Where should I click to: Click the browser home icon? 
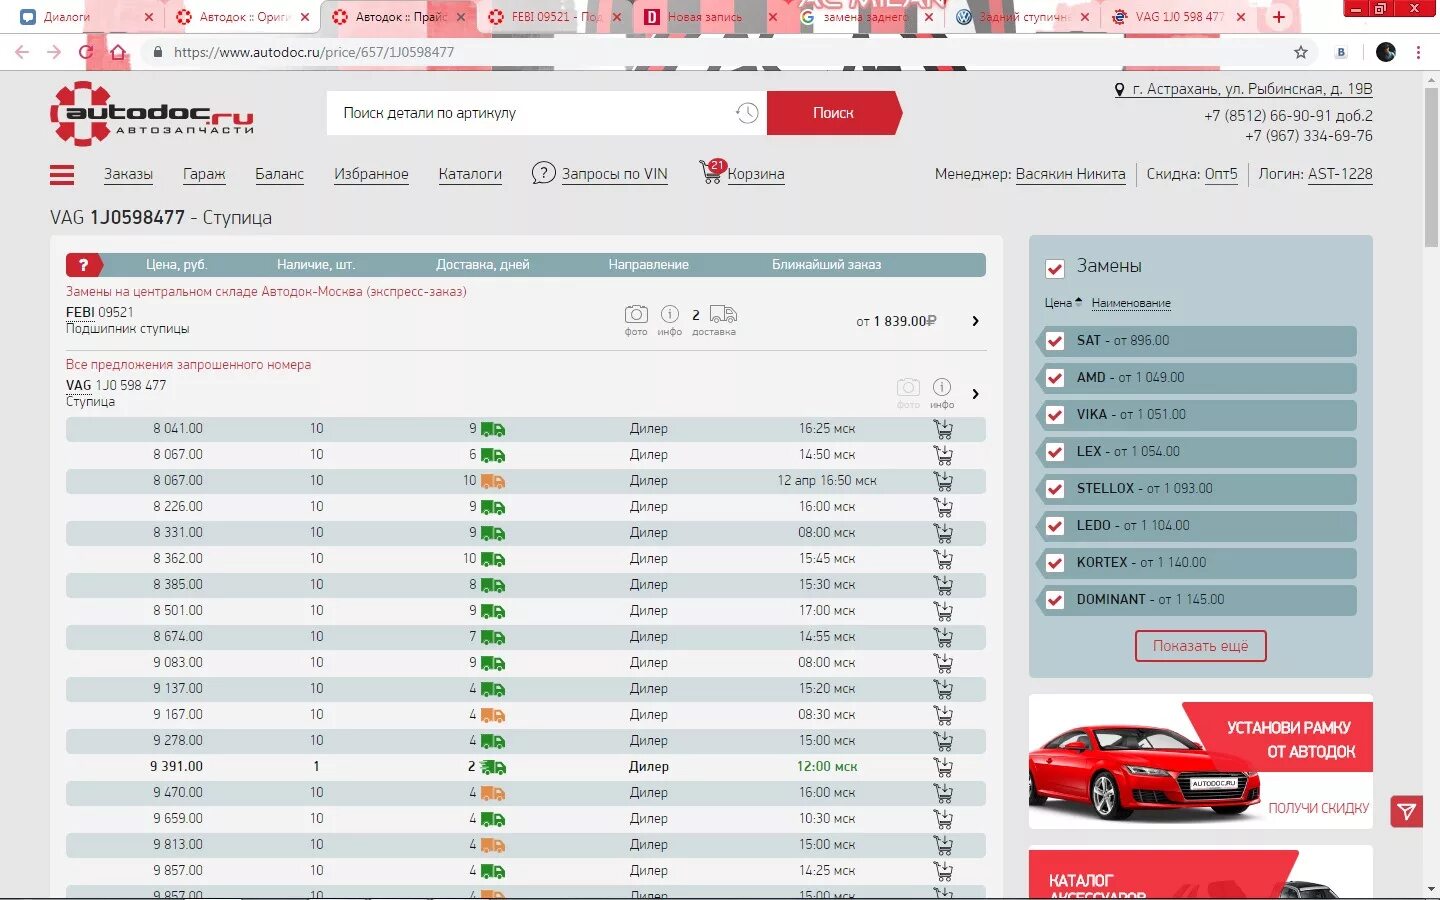coord(118,52)
